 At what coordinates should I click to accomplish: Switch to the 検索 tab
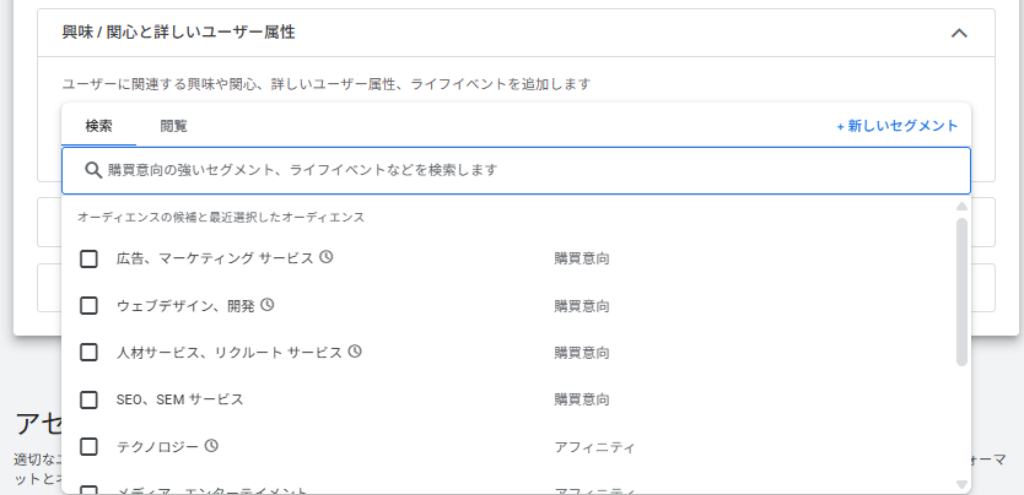coord(99,126)
